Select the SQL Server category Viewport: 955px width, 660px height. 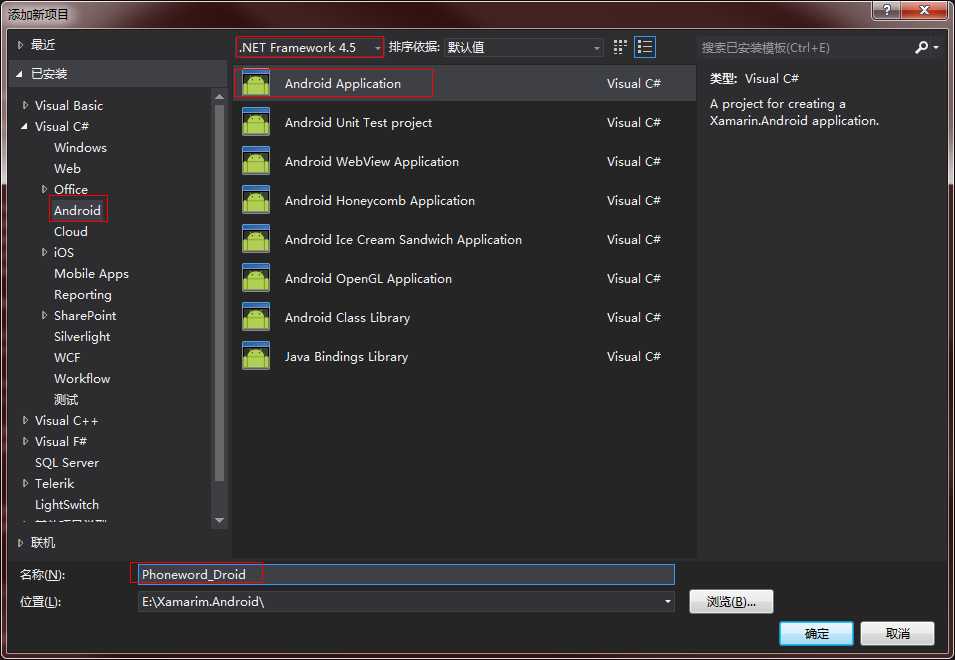point(67,463)
